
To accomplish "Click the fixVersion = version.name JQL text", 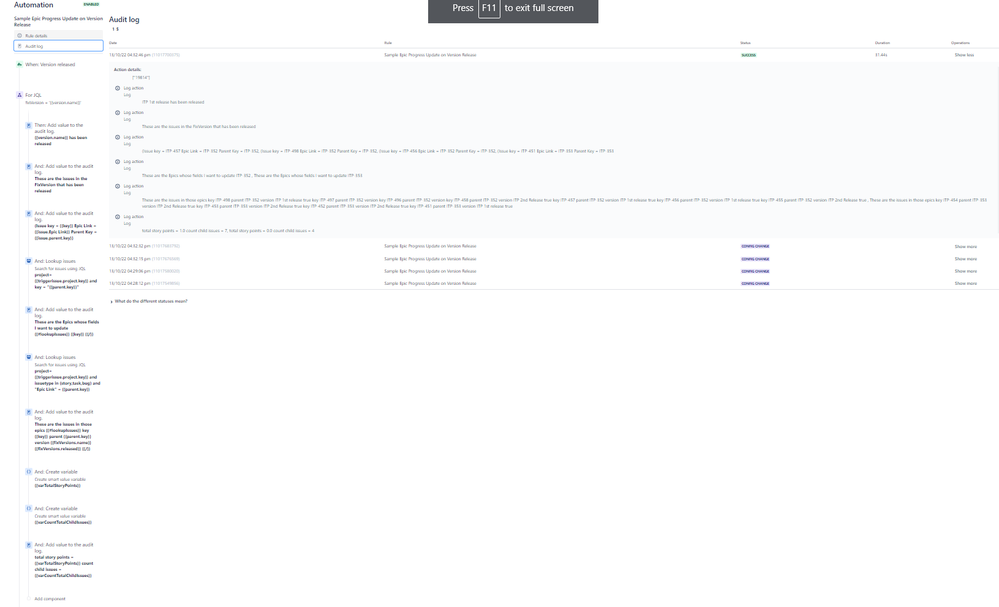I will pyautogui.click(x=53, y=103).
